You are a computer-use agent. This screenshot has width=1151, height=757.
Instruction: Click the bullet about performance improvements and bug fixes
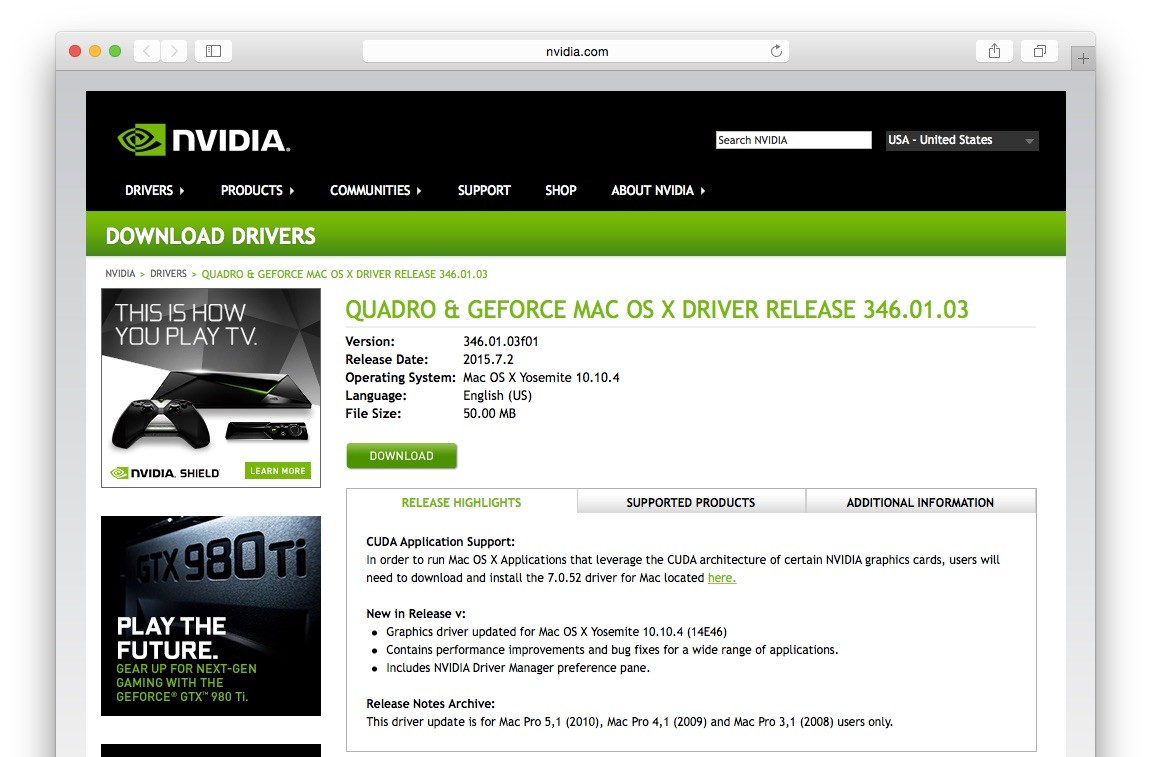tap(612, 650)
